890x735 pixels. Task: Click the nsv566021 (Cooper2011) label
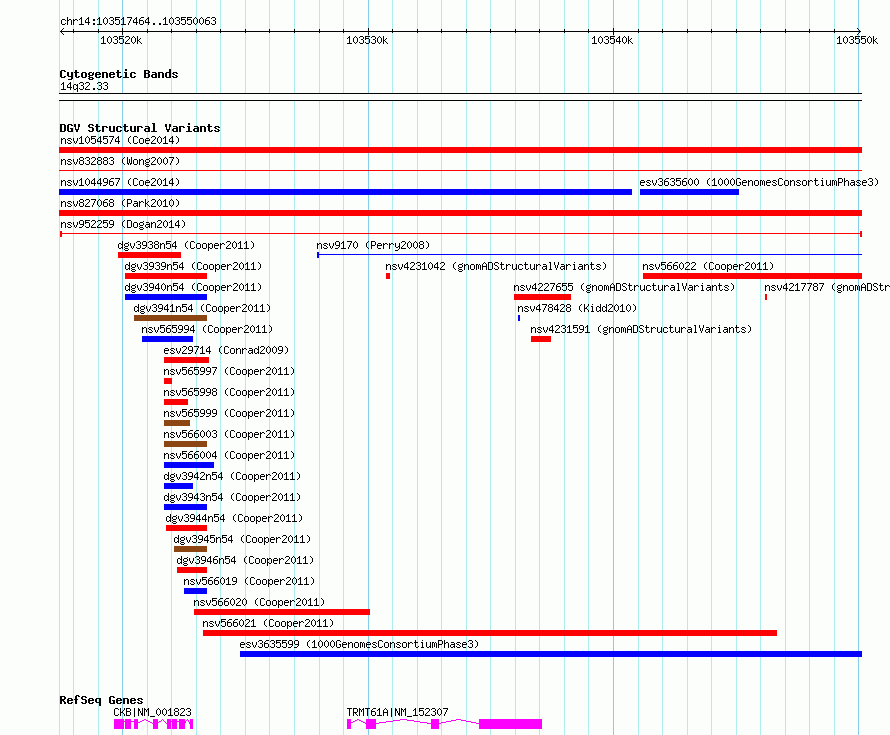(x=268, y=623)
